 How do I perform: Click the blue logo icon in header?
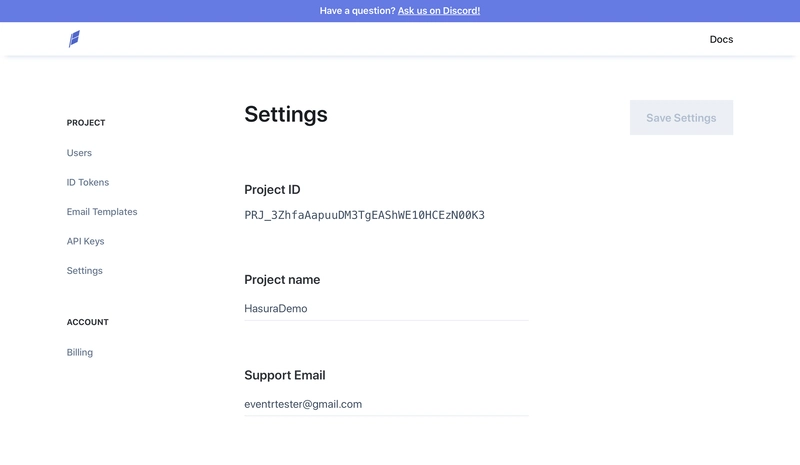coord(74,39)
